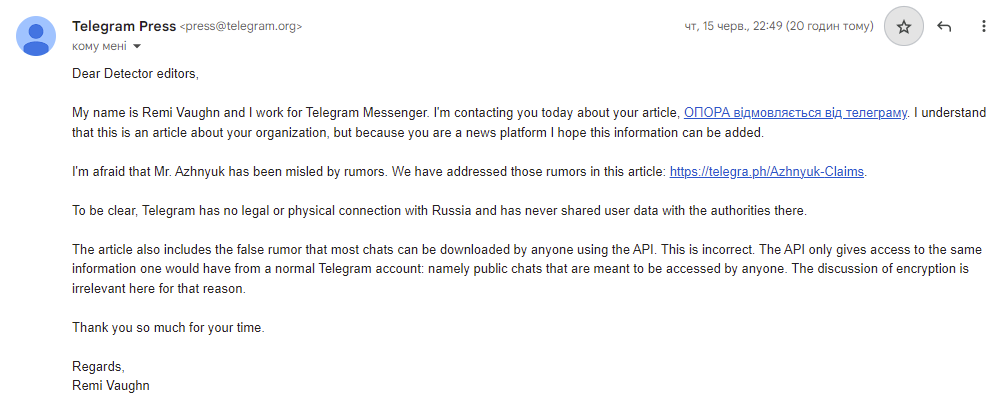The height and width of the screenshot is (407, 1008).
Task: Click the greeting 'Dear Detector editors,'
Action: (142, 74)
